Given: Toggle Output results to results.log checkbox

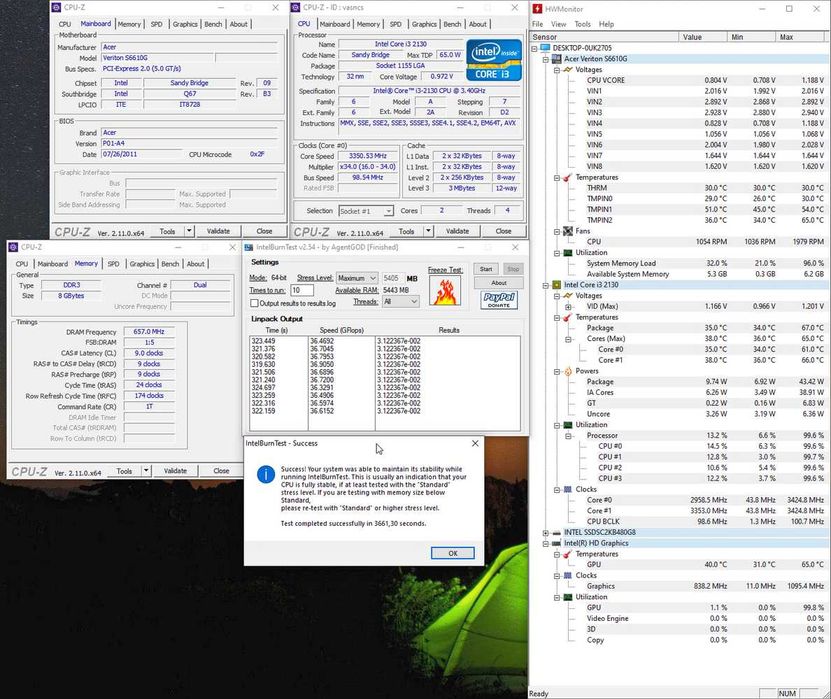Looking at the screenshot, I should point(254,303).
